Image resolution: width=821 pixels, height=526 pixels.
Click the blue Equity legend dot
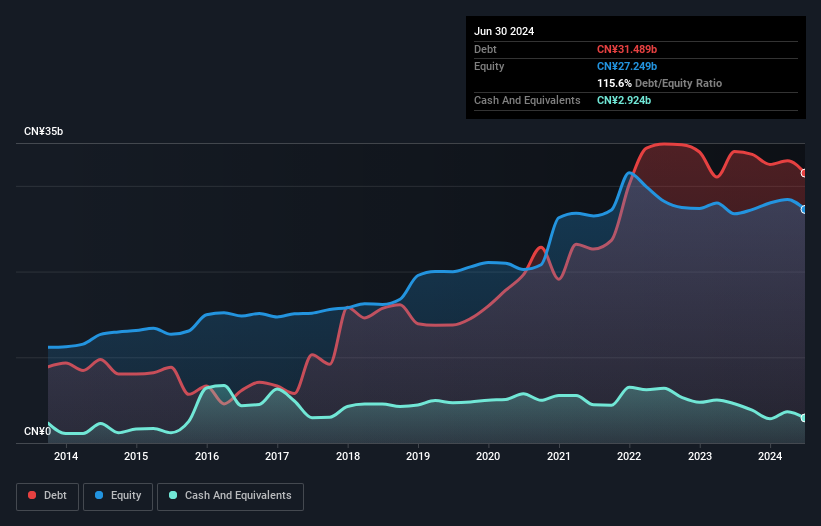click(x=101, y=495)
